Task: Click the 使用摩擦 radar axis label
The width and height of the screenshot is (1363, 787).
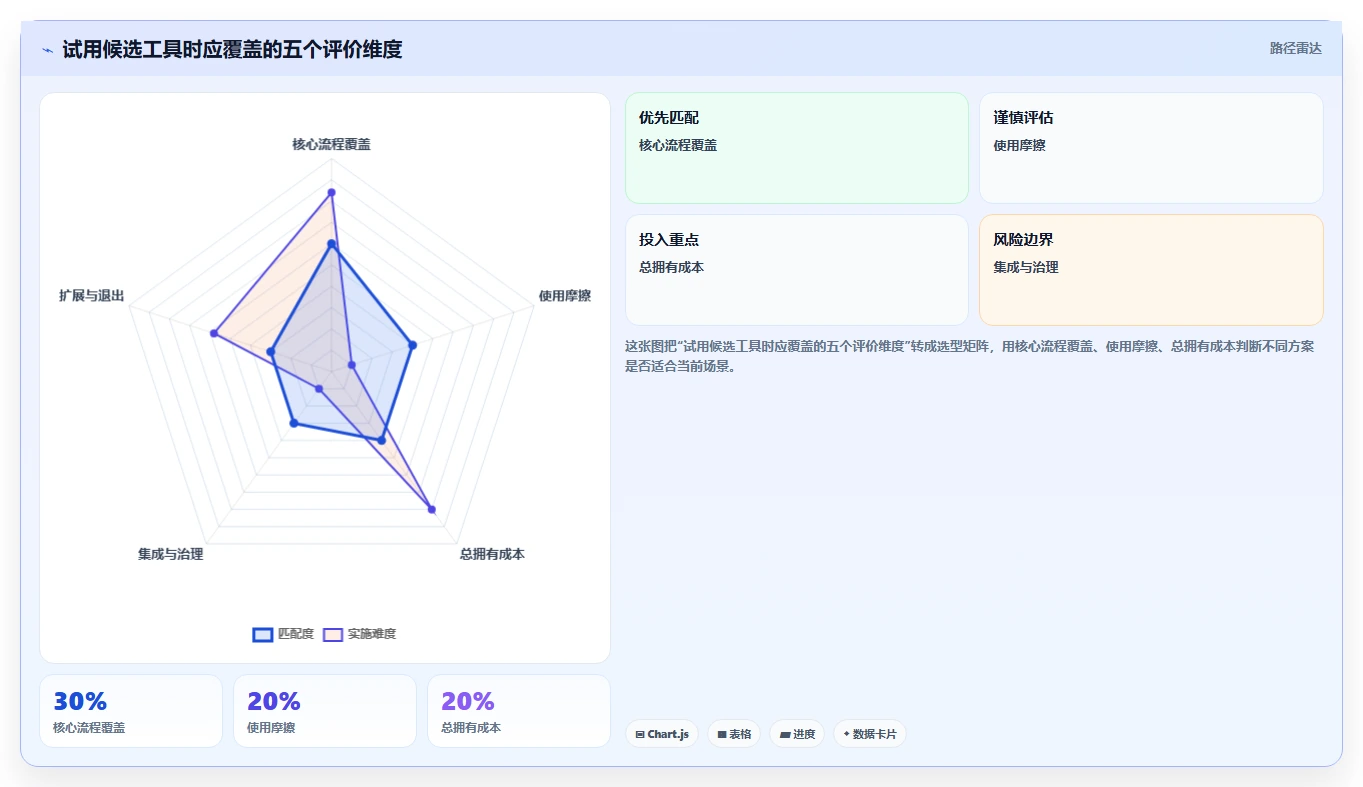Action: click(564, 296)
